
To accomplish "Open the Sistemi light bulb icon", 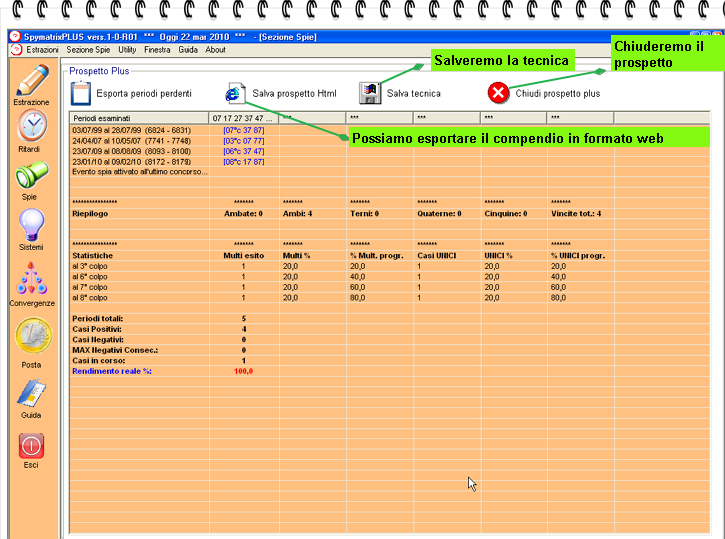I will coord(31,225).
